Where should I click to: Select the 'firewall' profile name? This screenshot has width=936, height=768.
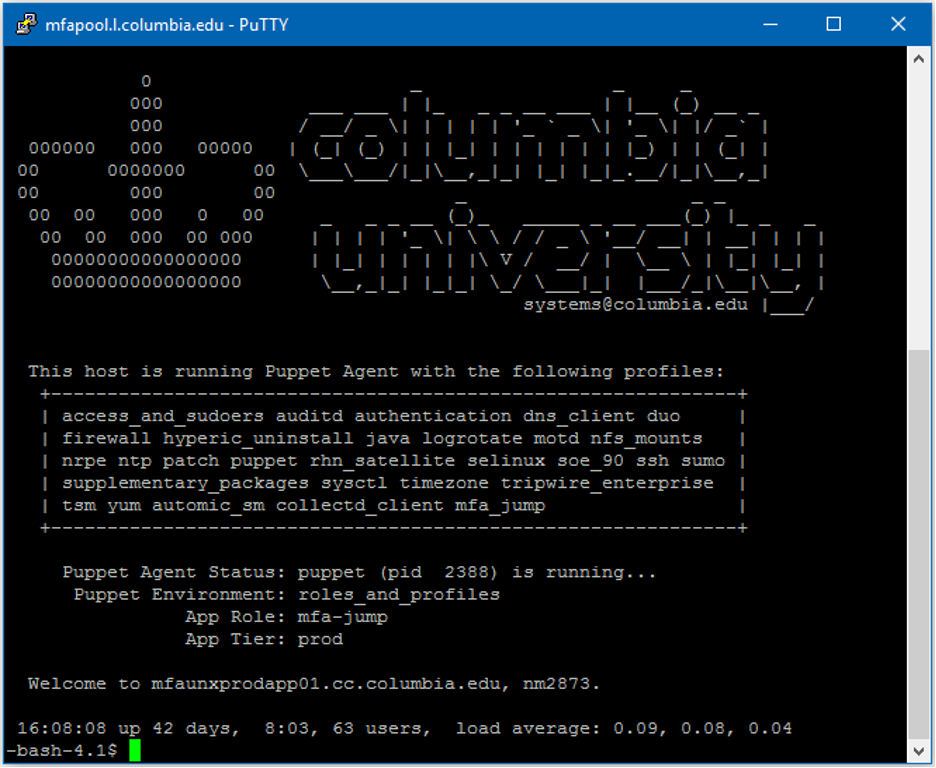106,439
